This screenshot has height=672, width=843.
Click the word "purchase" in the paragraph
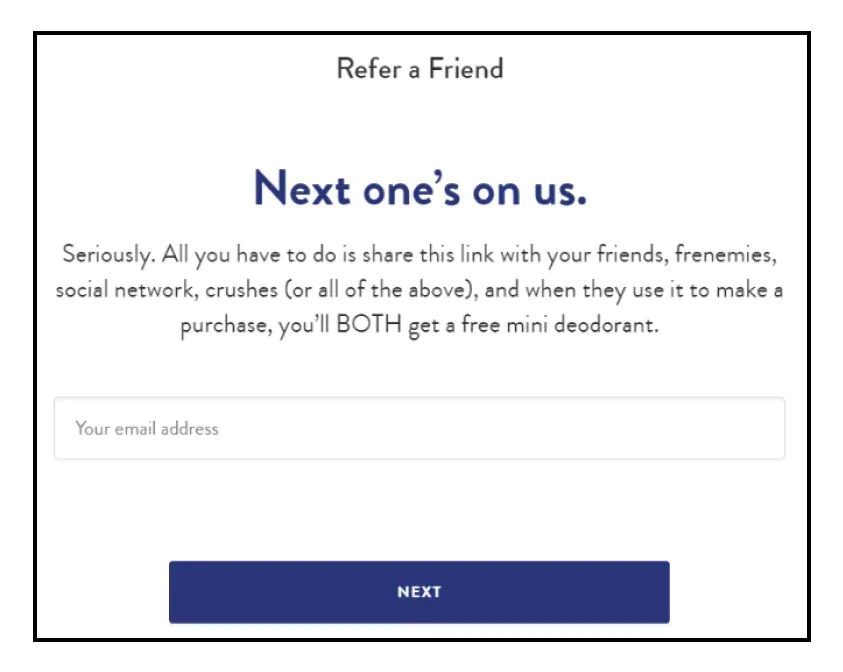(222, 327)
